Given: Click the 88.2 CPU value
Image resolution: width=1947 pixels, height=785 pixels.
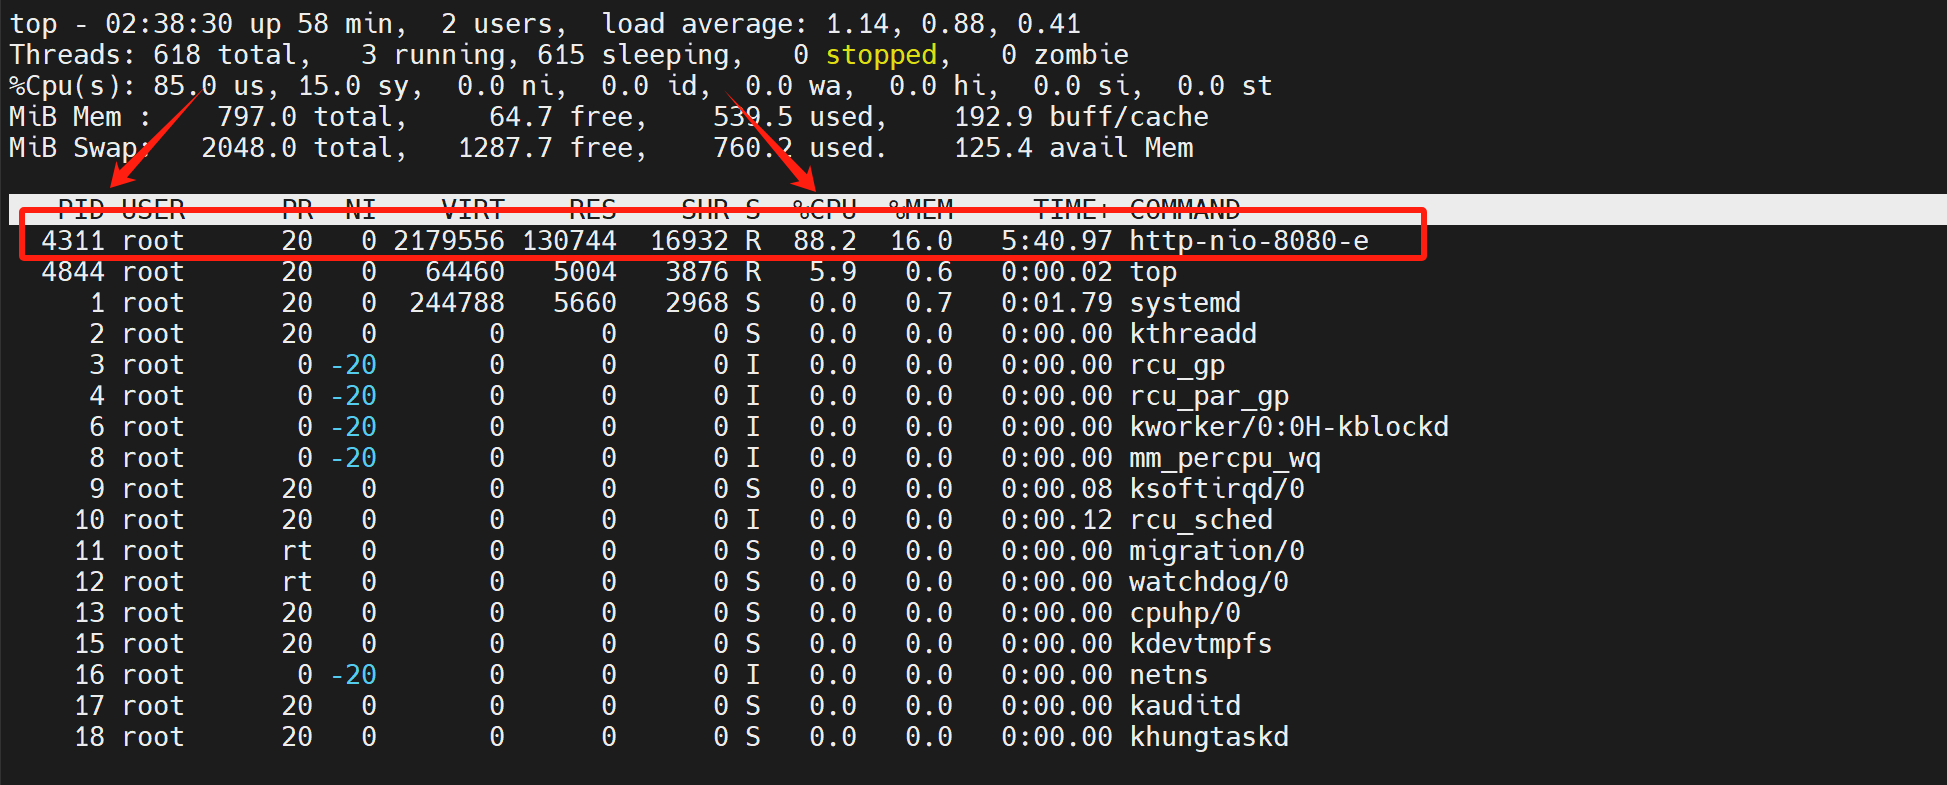Looking at the screenshot, I should coord(825,241).
